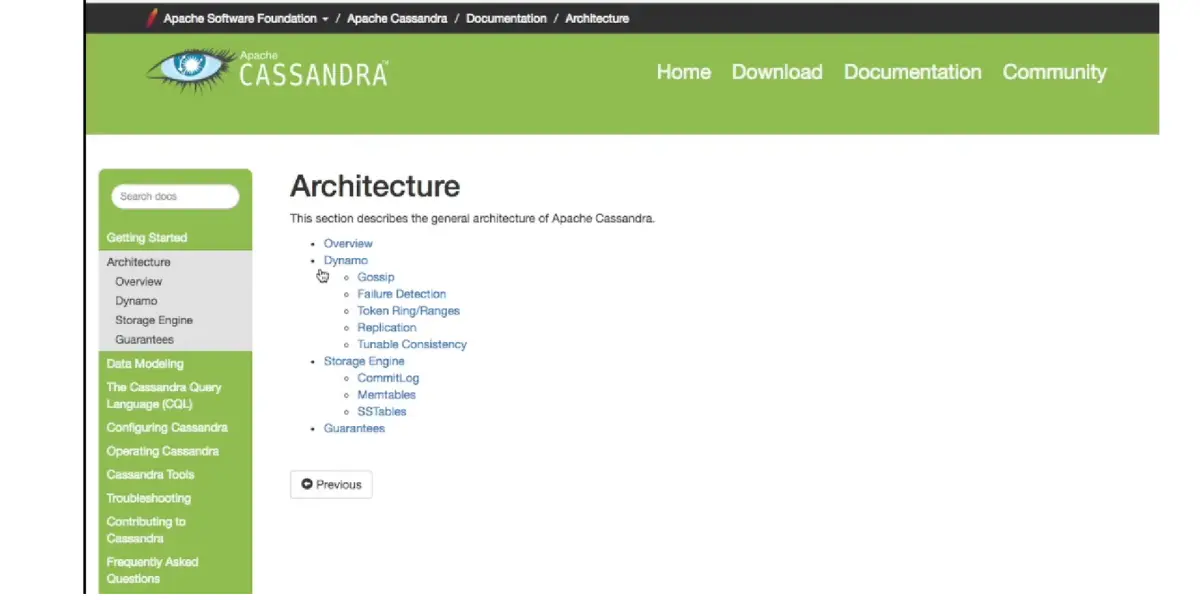1200x600 pixels.
Task: Click the Cassandra eye logo
Action: tap(189, 70)
